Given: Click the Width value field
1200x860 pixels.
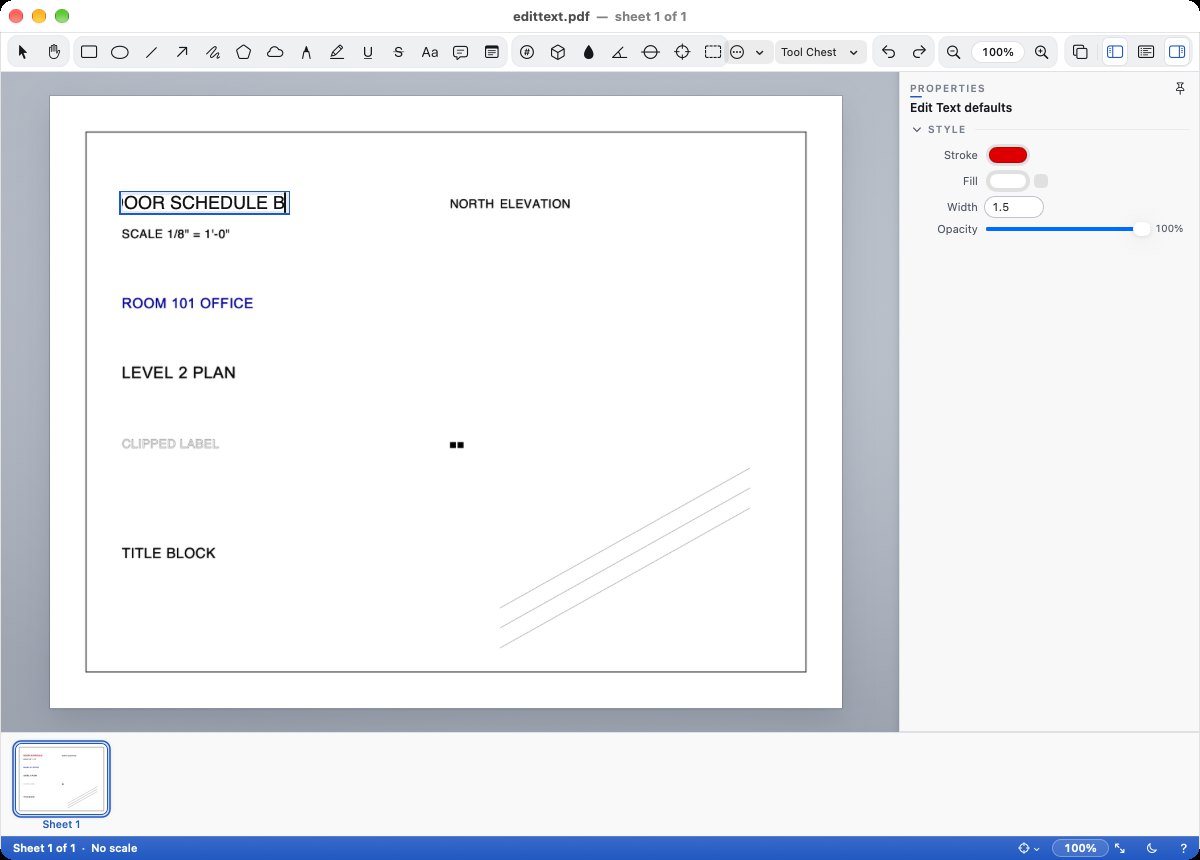Looking at the screenshot, I should tap(1014, 207).
